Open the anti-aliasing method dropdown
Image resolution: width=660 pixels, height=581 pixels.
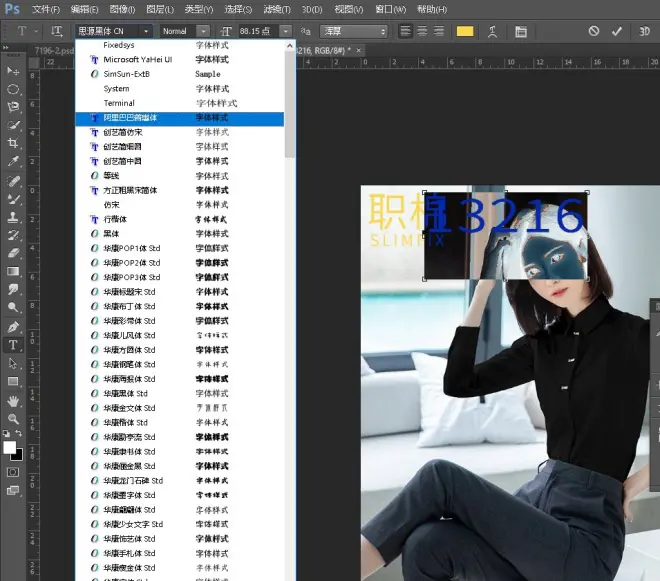coord(353,31)
